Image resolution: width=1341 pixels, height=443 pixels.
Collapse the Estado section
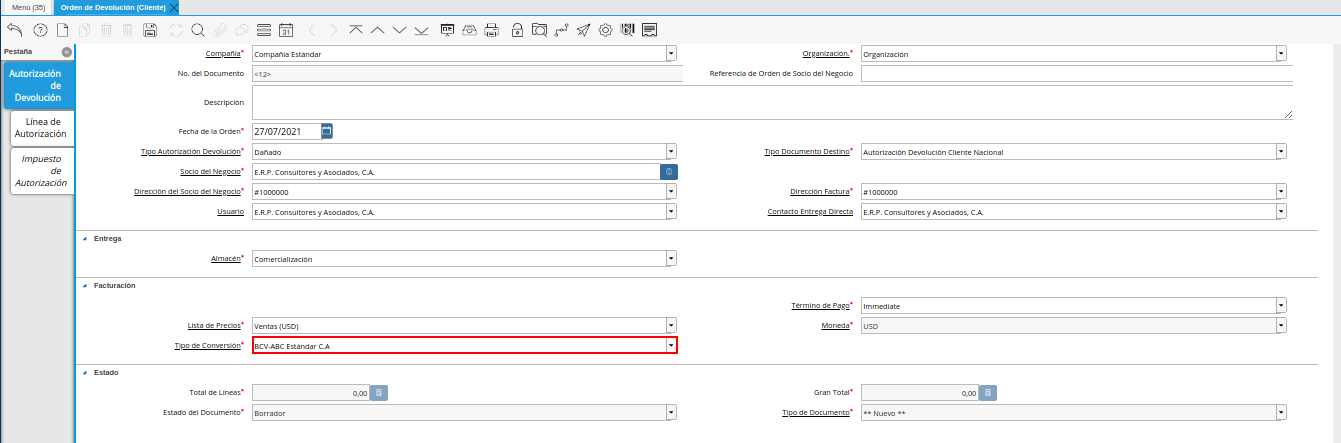pos(84,372)
